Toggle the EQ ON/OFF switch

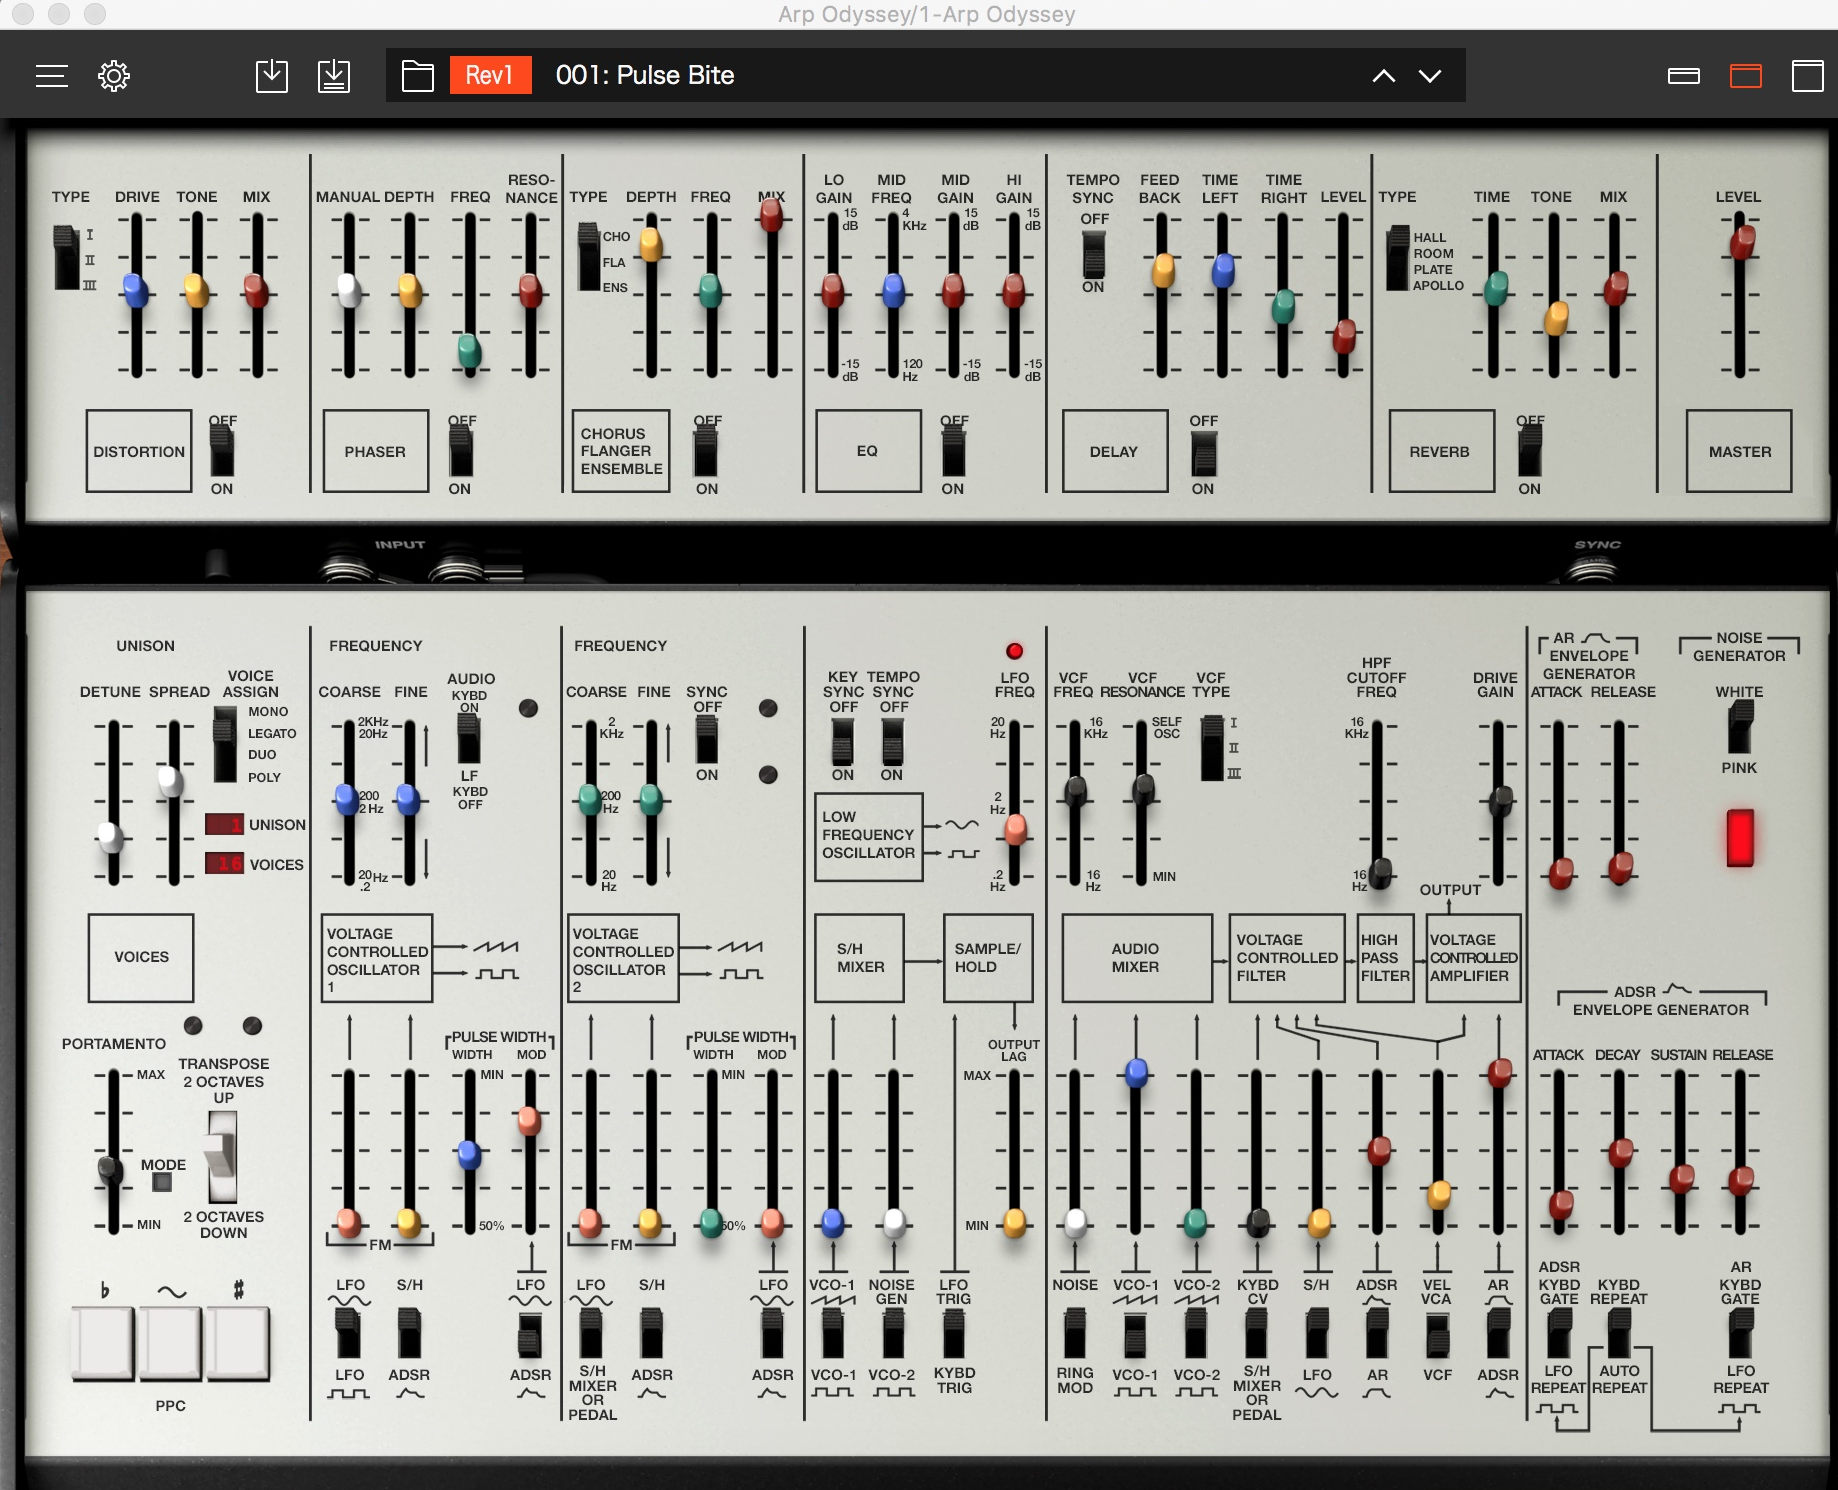pyautogui.click(x=954, y=452)
